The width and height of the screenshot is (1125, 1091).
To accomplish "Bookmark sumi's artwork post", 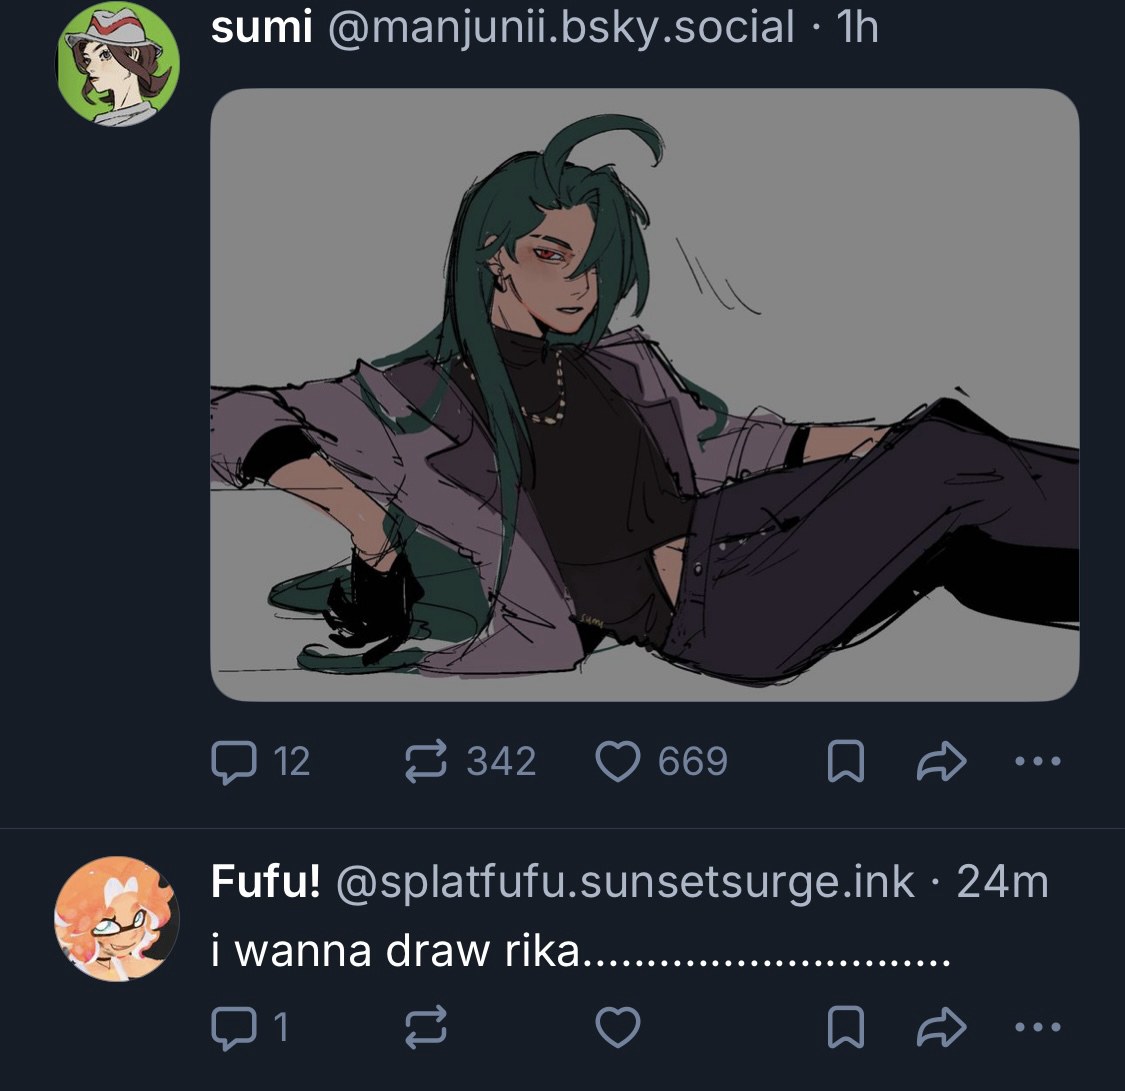I will [x=846, y=764].
